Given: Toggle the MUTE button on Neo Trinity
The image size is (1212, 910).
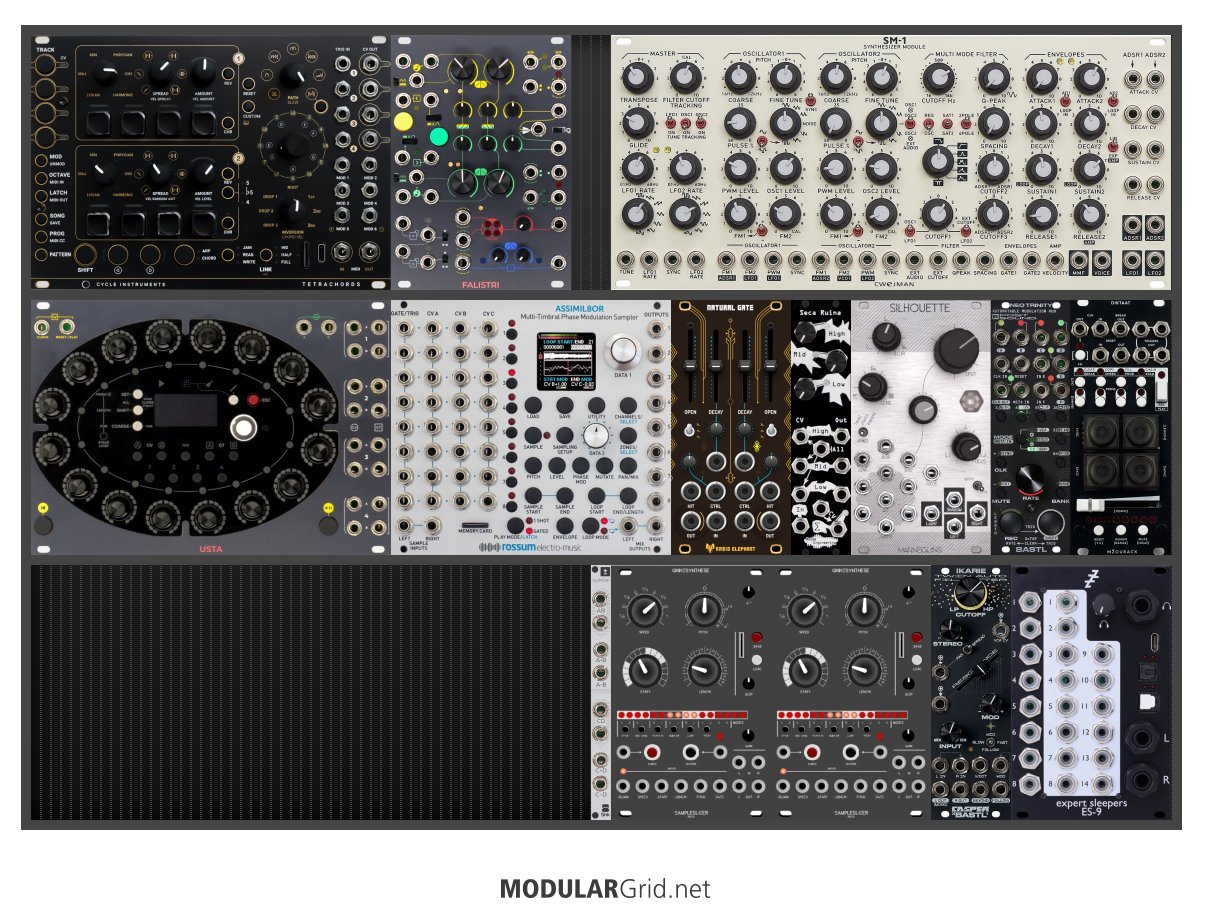Looking at the screenshot, I should click(1001, 493).
